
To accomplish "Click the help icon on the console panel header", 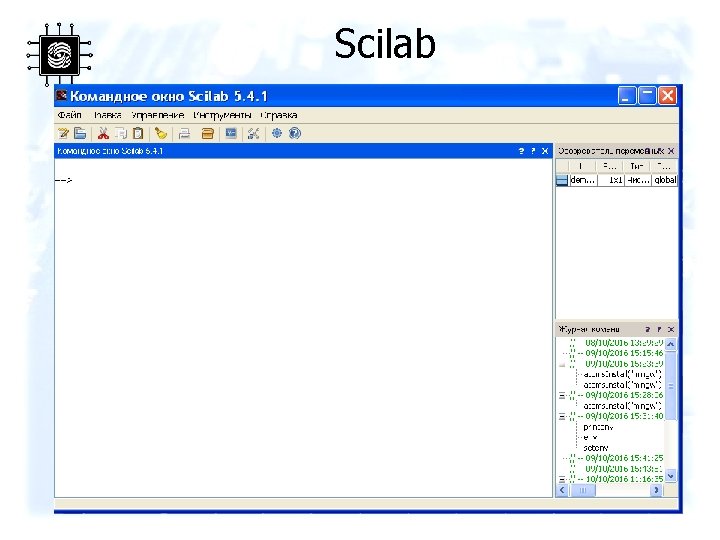I will coord(521,151).
